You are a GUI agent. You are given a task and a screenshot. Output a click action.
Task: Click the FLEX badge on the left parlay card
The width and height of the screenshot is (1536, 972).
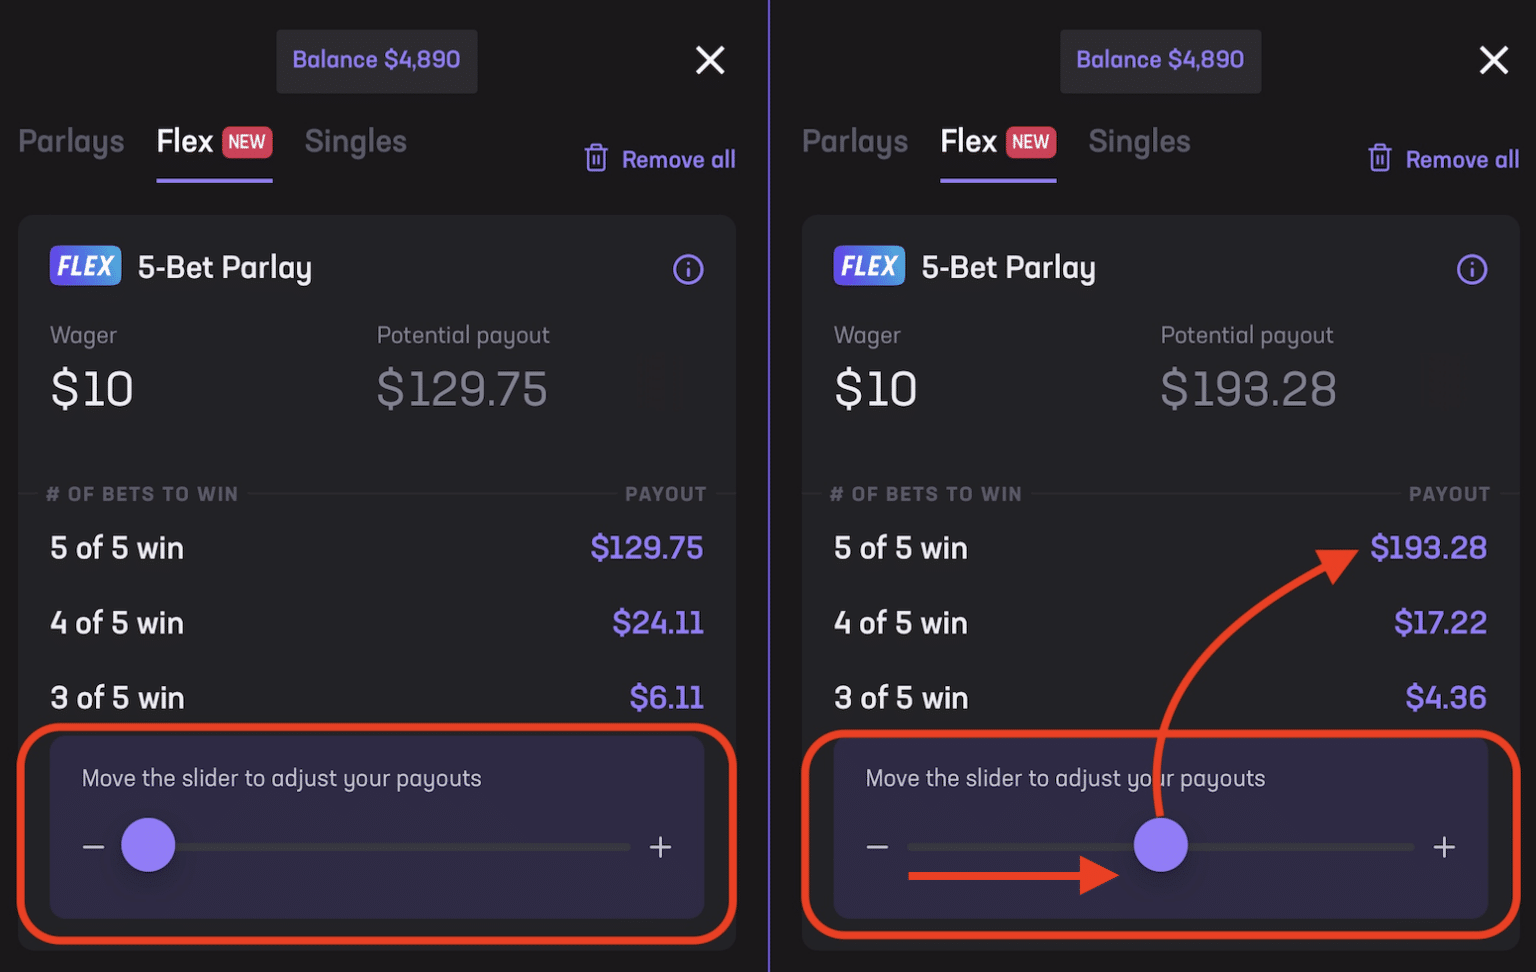tap(85, 266)
